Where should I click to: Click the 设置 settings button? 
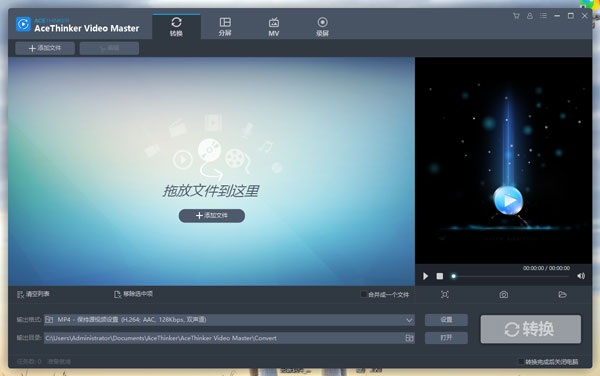tap(446, 320)
